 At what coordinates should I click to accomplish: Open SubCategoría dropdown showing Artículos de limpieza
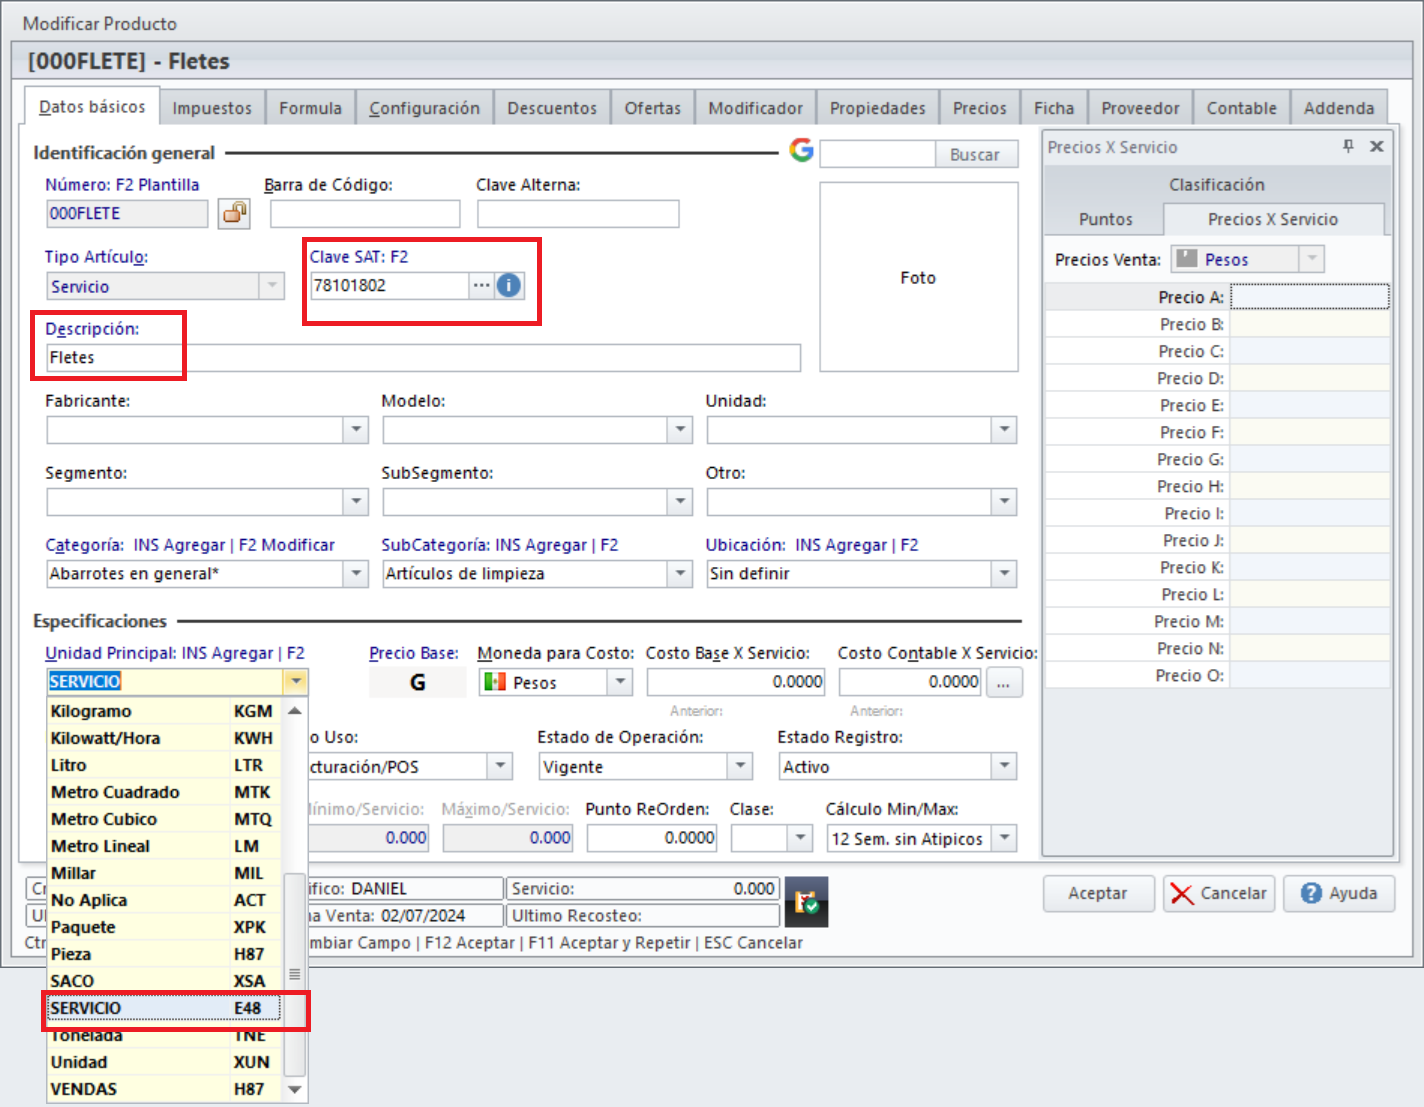(680, 574)
